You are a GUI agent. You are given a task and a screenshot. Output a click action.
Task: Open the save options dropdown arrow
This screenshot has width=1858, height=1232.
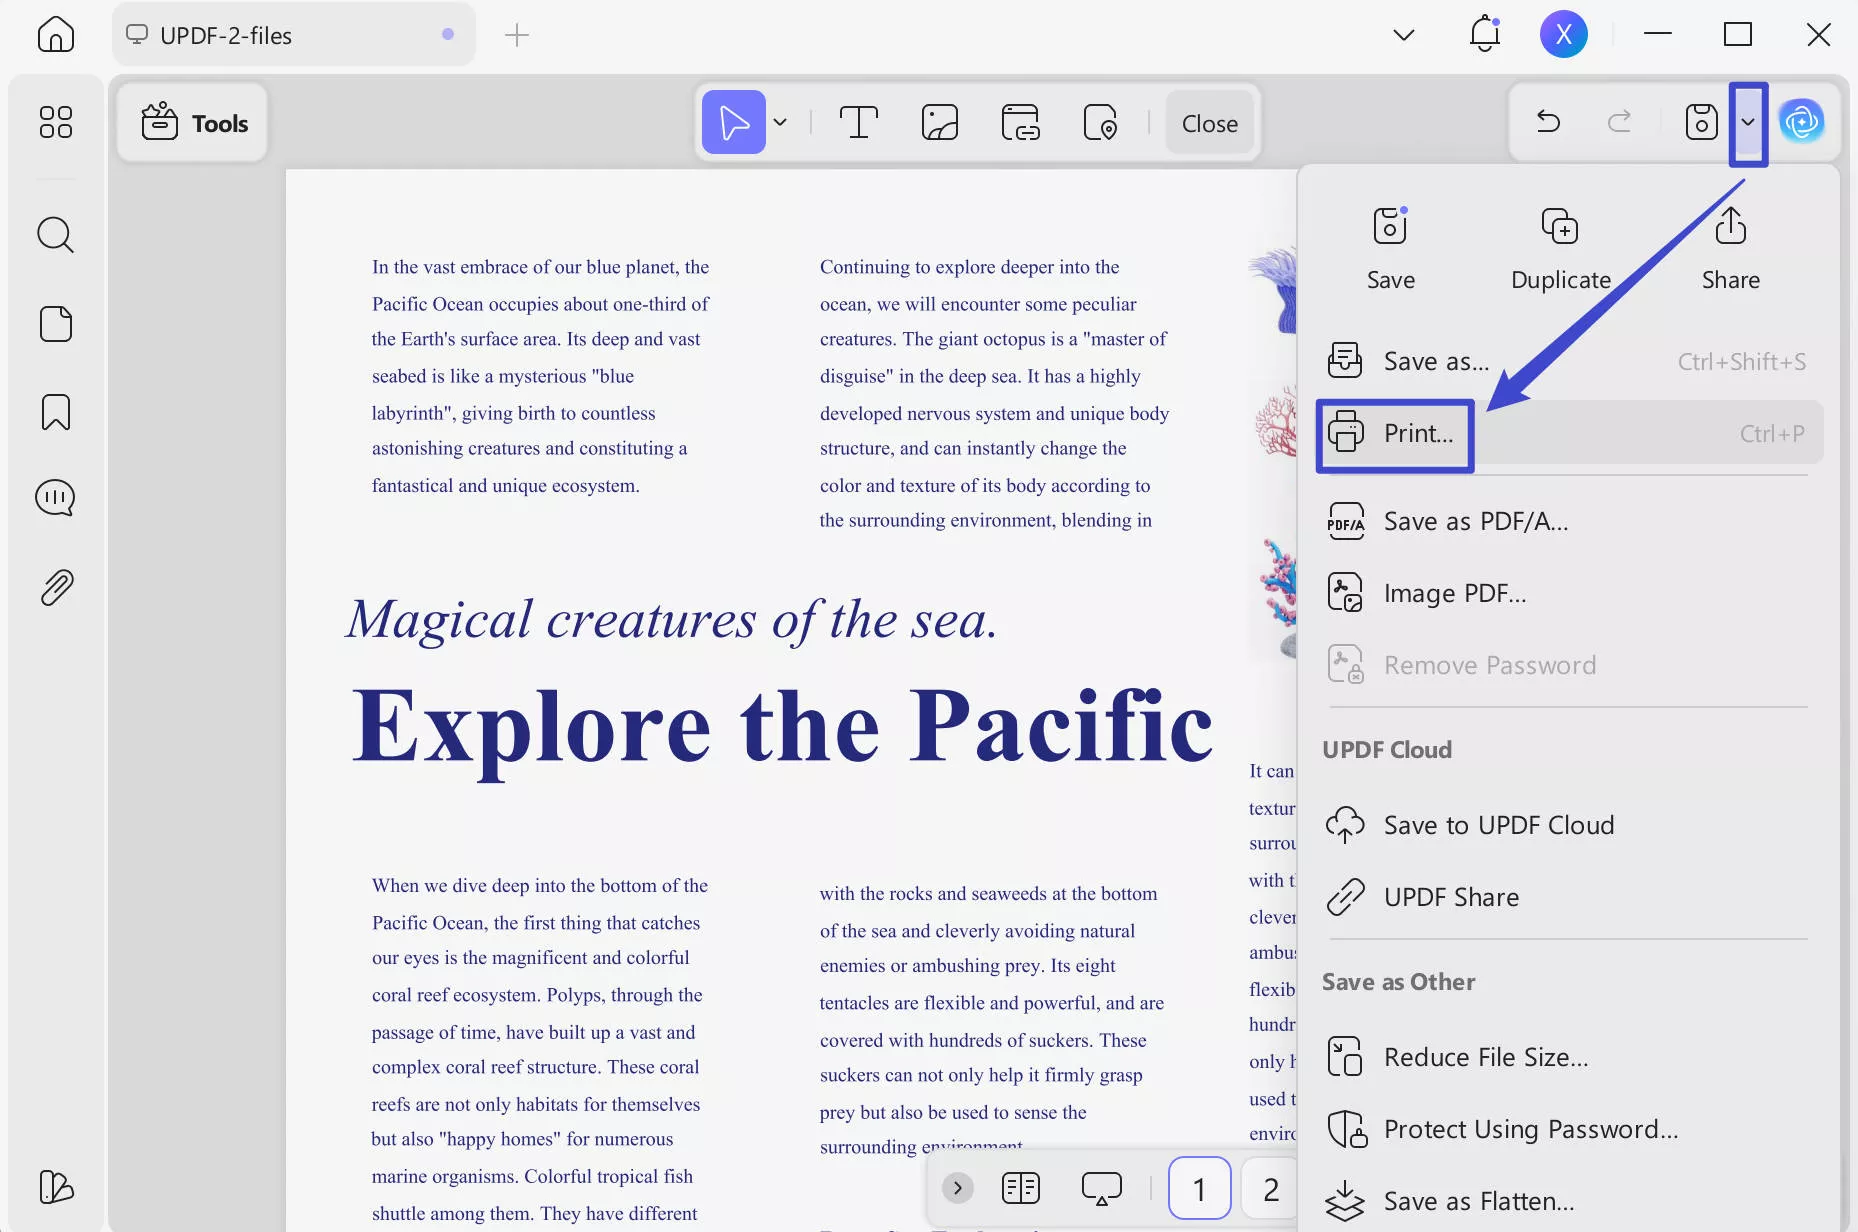[x=1748, y=122]
